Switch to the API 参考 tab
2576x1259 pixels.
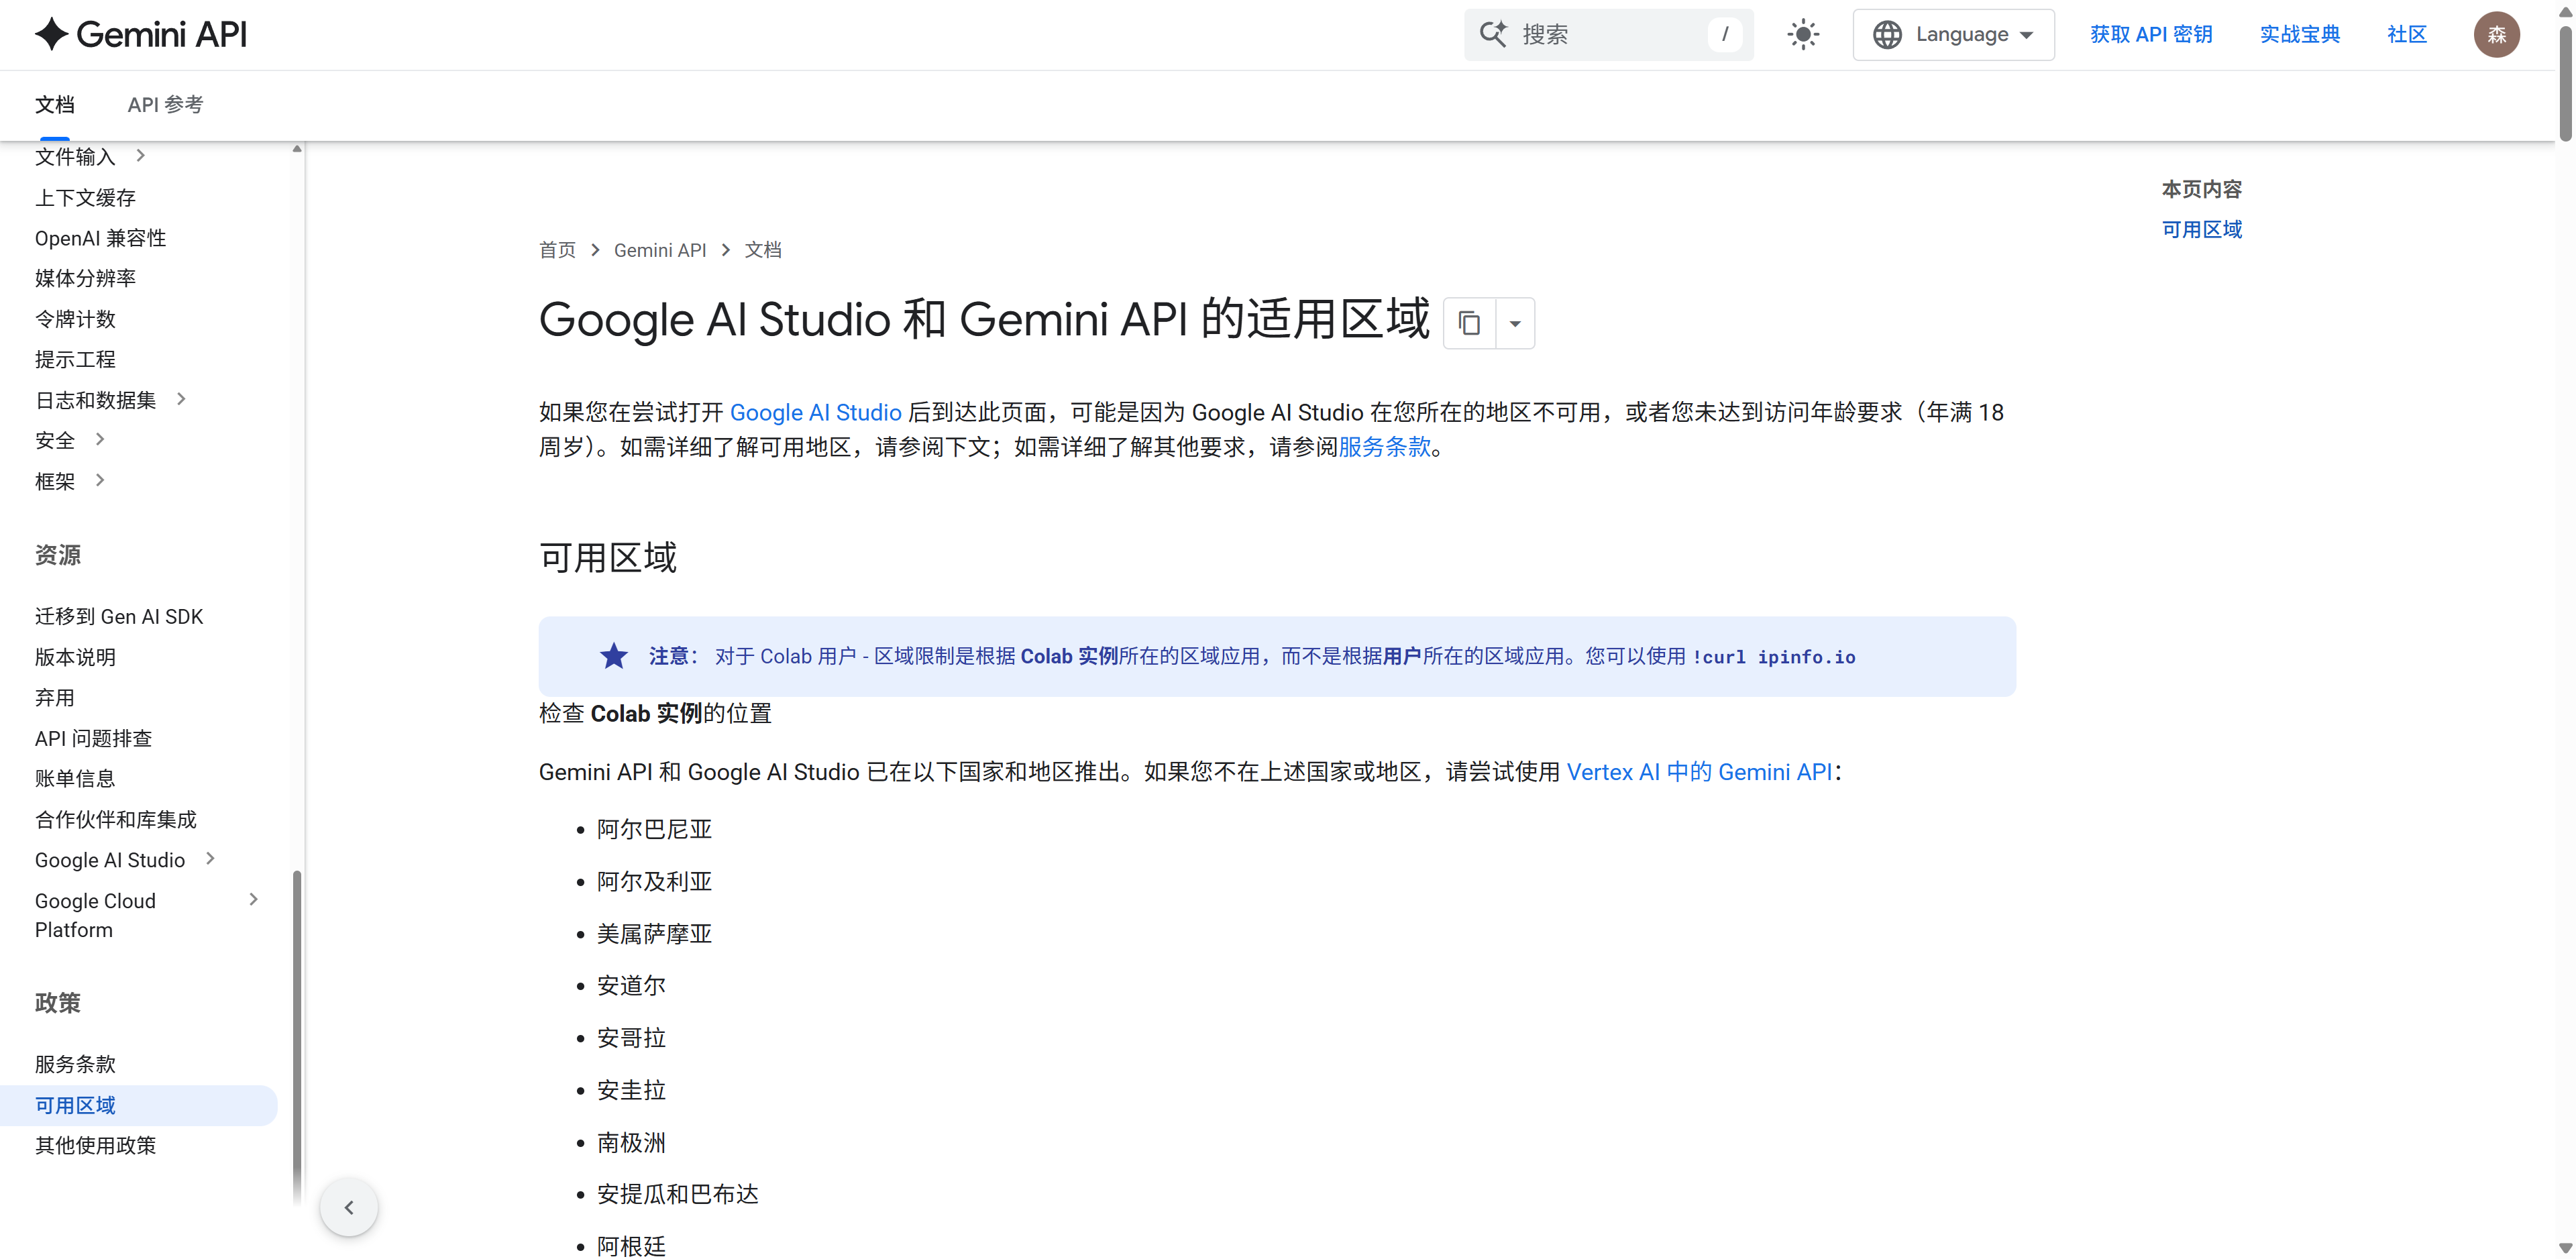point(165,105)
